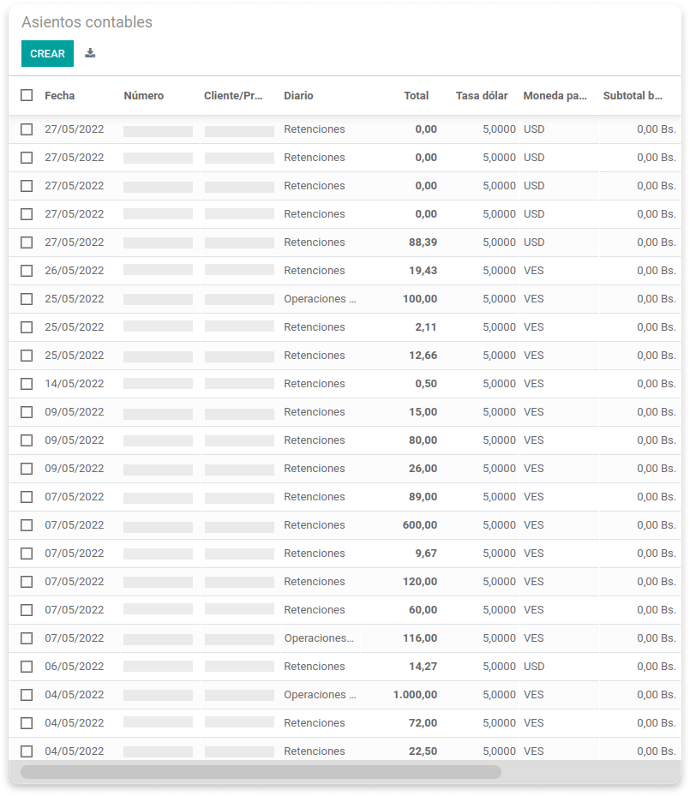Image resolution: width=690 pixels, height=796 pixels.
Task: Click the CREAR button
Action: pyautogui.click(x=47, y=53)
